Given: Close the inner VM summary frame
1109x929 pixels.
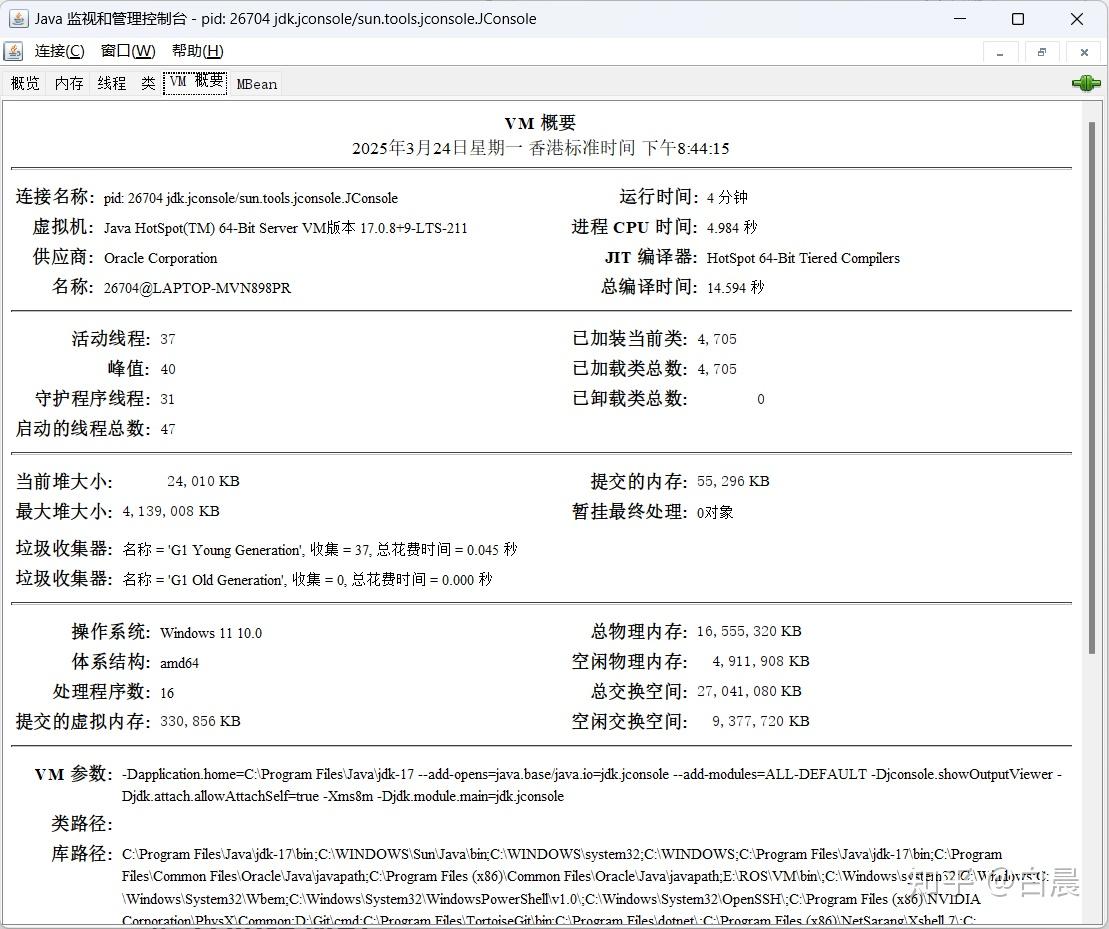Looking at the screenshot, I should [x=1083, y=51].
